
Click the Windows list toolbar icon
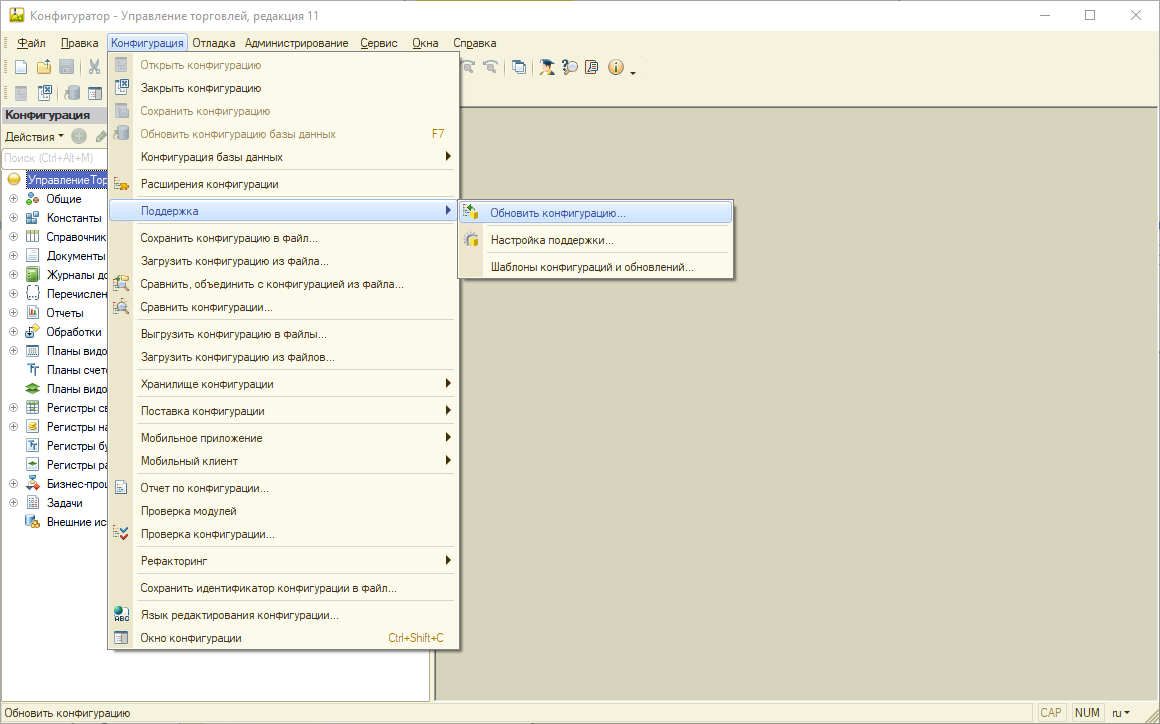519,67
